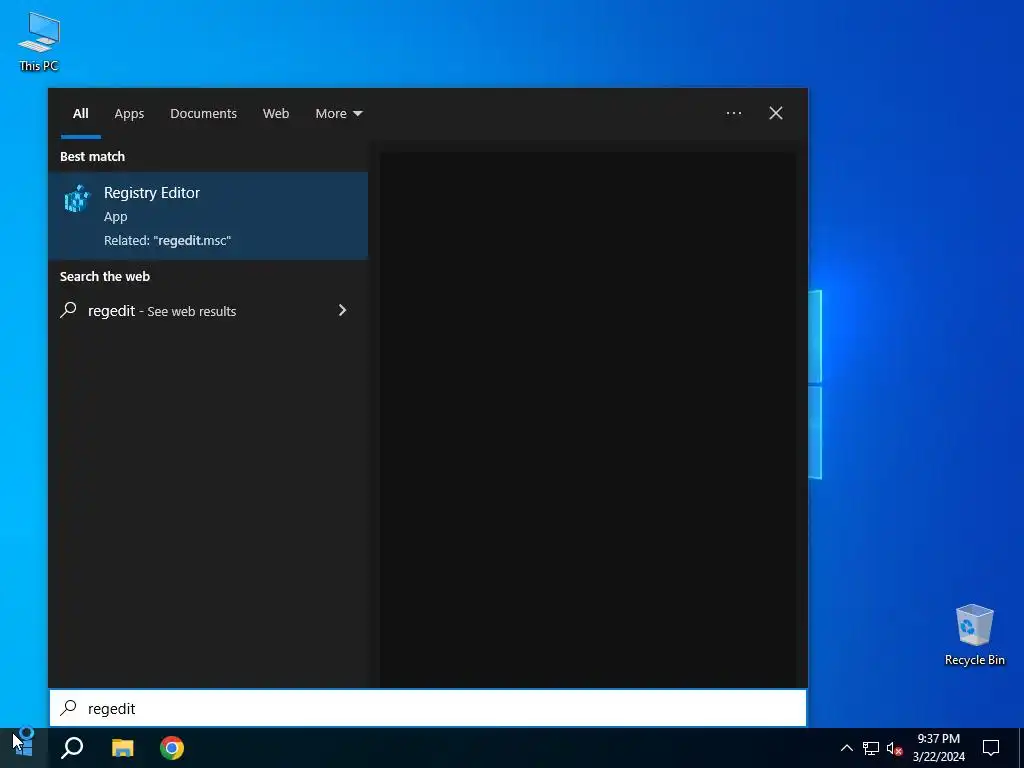The height and width of the screenshot is (768, 1024).
Task: Select the Recycle Bin desktop icon
Action: click(974, 635)
